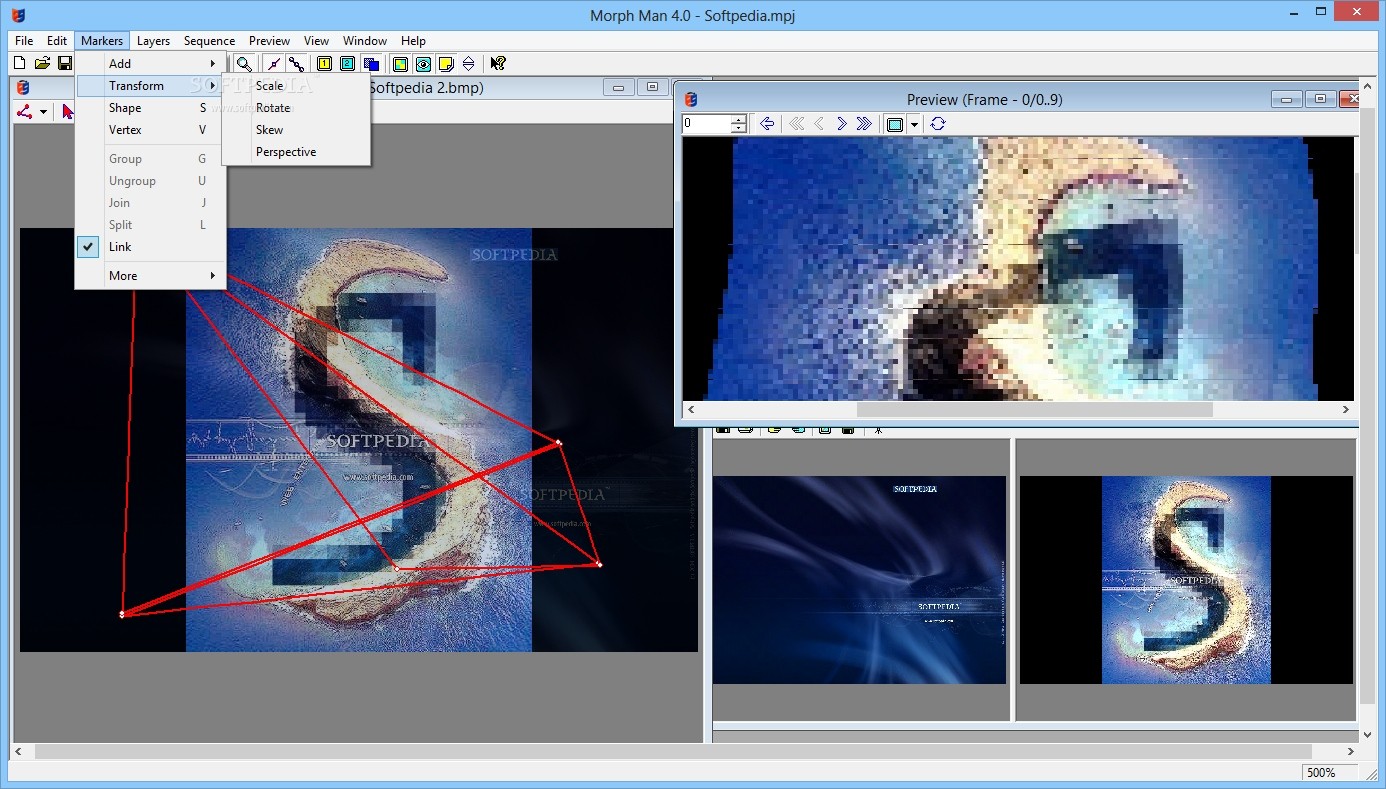Choose Scale from the Transform submenu
Image resolution: width=1386 pixels, height=789 pixels.
296,86
